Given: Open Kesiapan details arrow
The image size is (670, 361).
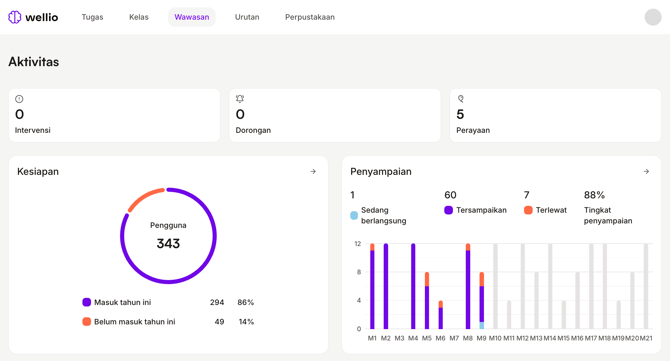Looking at the screenshot, I should coord(313,171).
